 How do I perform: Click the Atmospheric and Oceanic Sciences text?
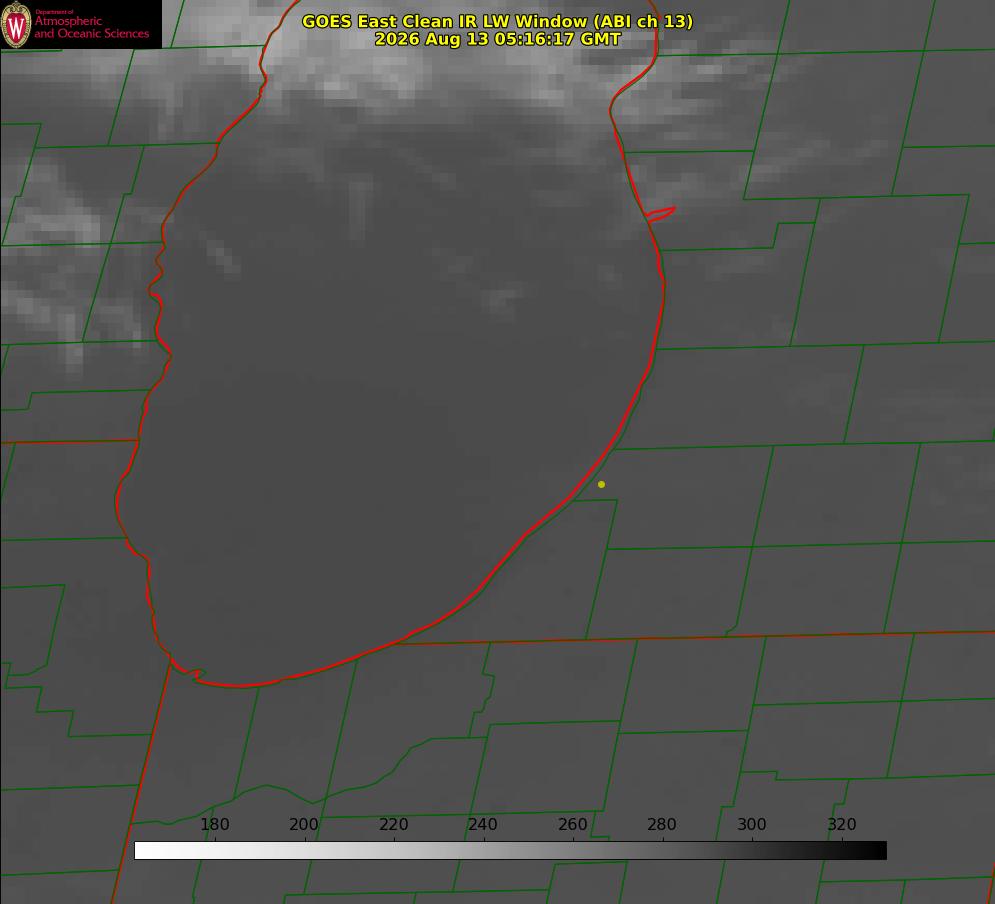click(x=91, y=27)
